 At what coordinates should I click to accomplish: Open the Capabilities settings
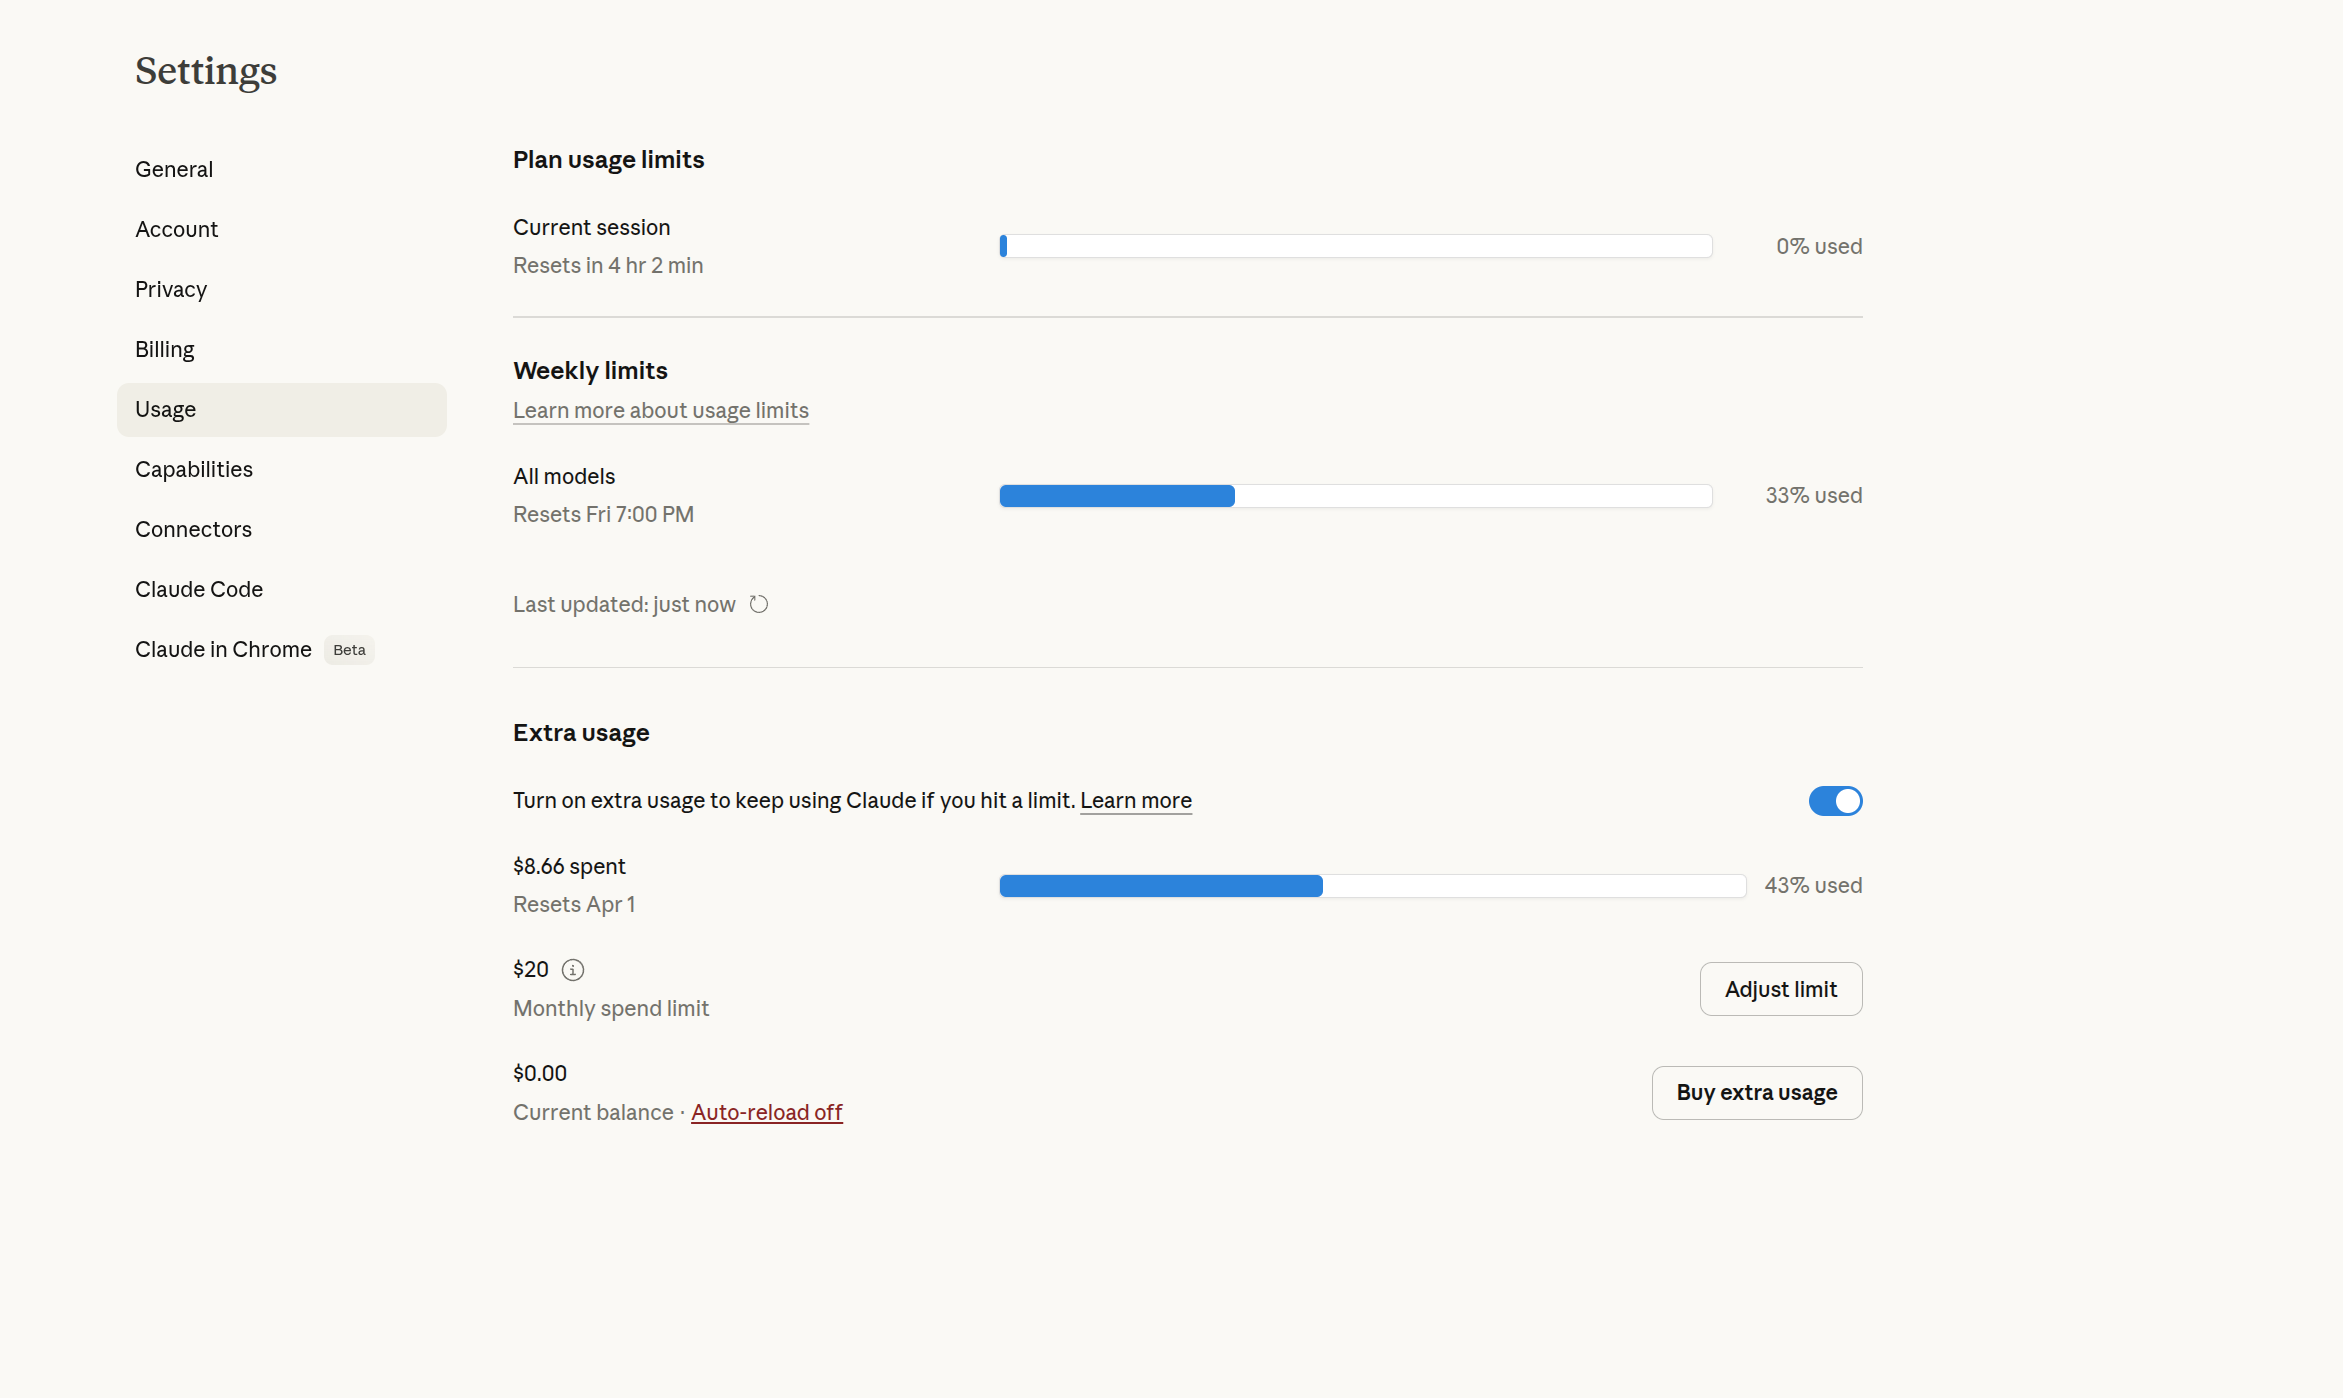click(x=194, y=469)
